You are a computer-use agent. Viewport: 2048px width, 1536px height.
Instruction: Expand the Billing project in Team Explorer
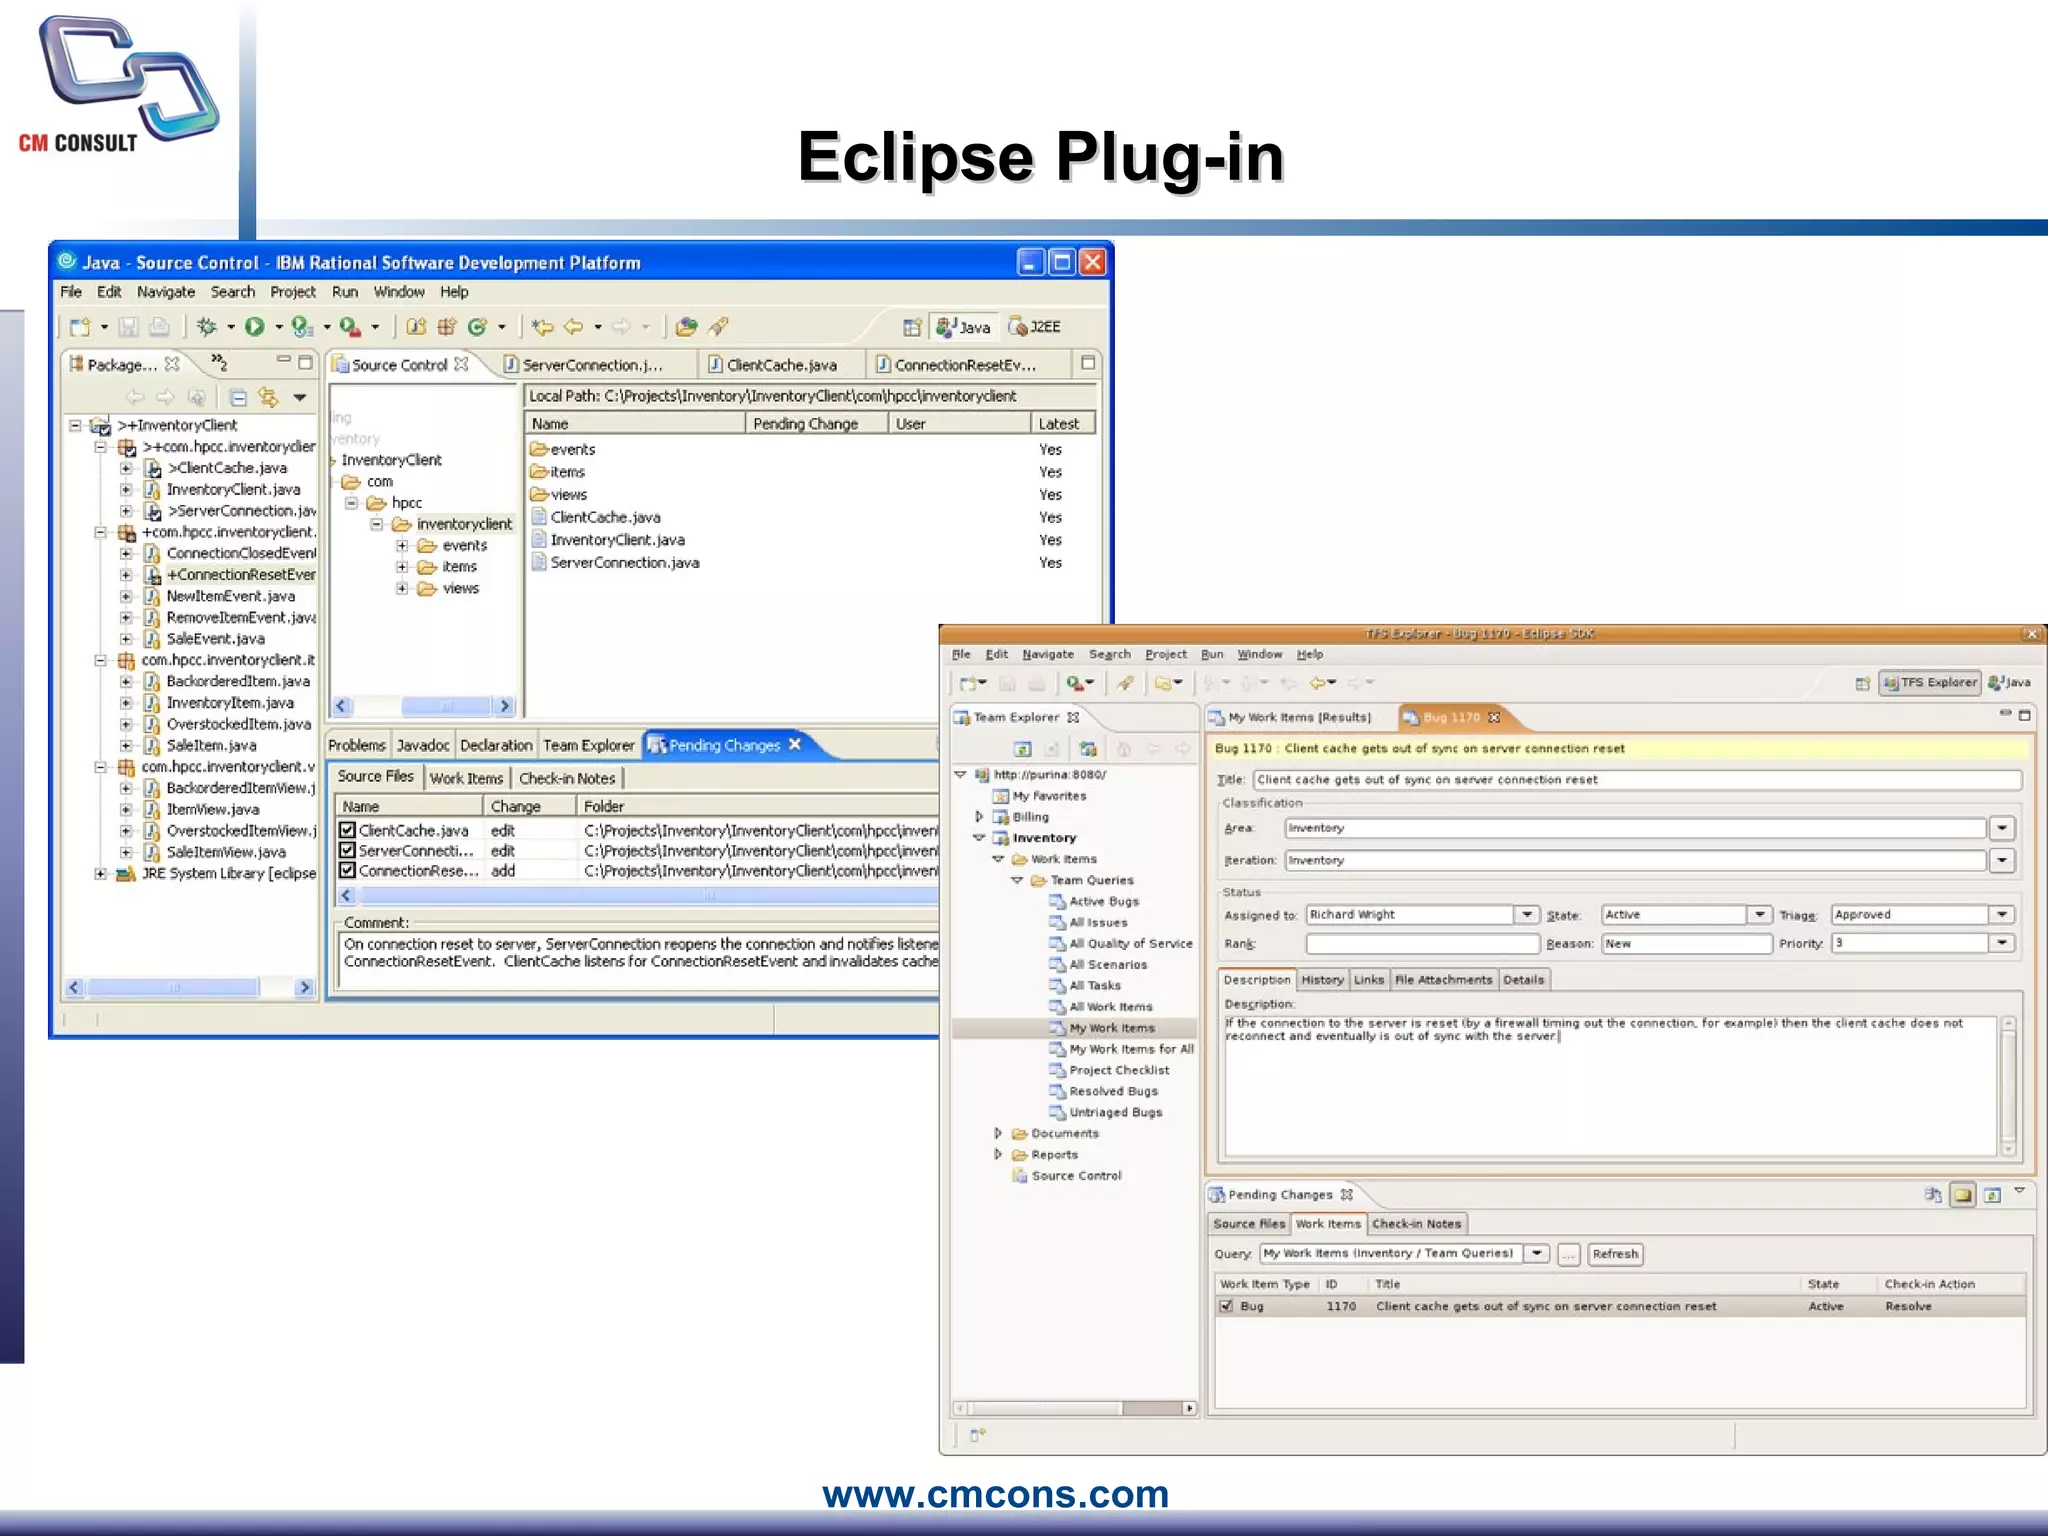979,817
